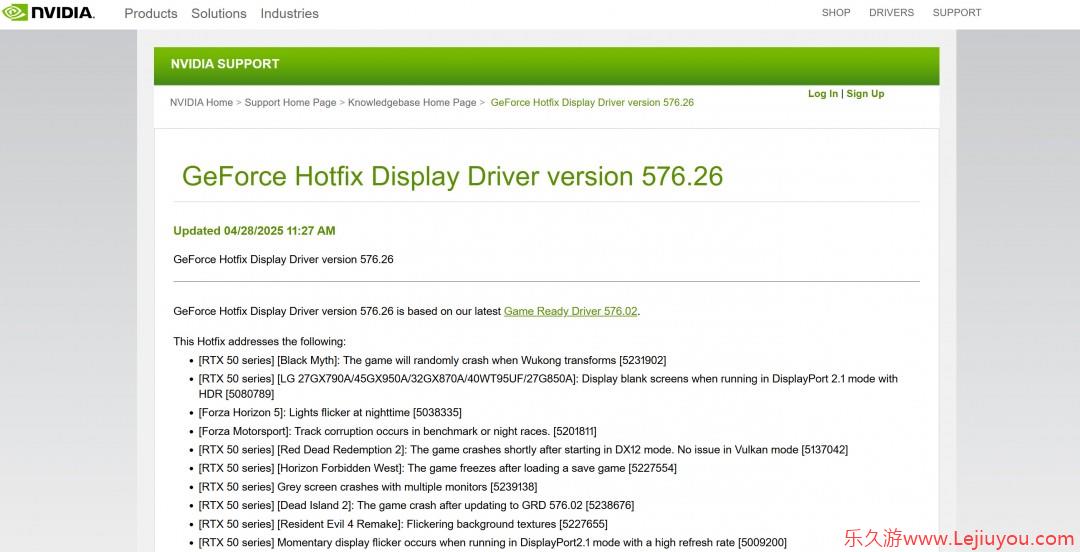This screenshot has width=1080, height=552.
Task: Click 'This Hotfix addresses the following' text
Action: (x=260, y=342)
